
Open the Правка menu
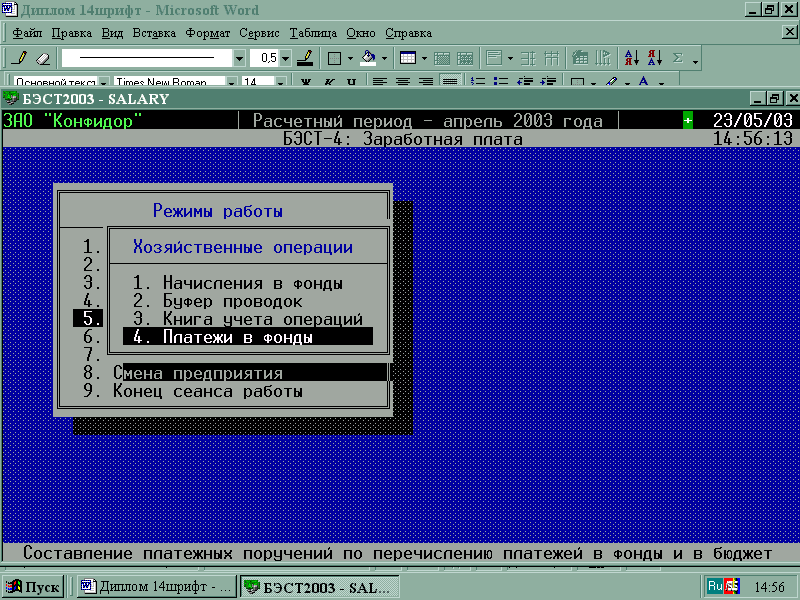pyautogui.click(x=71, y=33)
